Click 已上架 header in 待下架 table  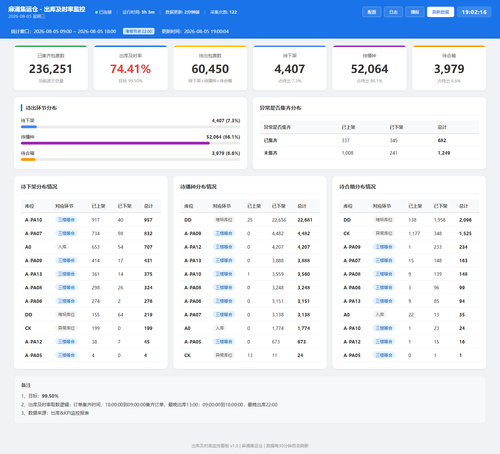[99, 206]
